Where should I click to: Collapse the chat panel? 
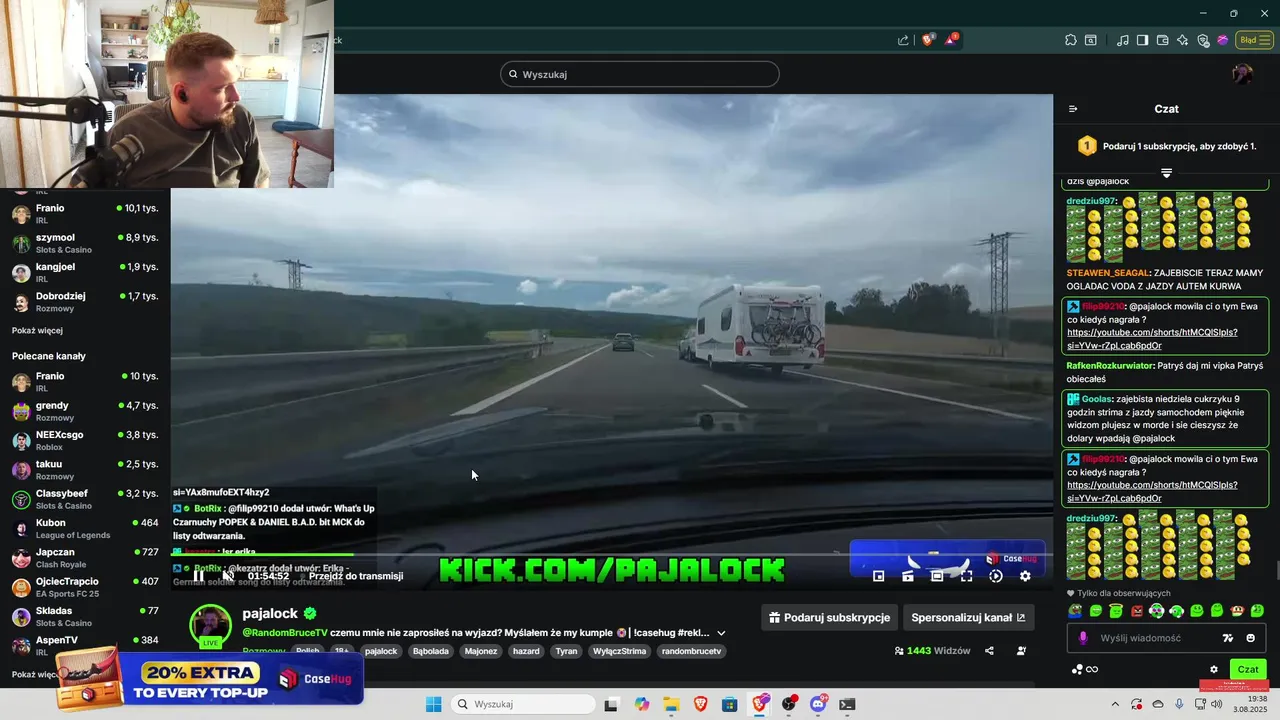[x=1073, y=109]
